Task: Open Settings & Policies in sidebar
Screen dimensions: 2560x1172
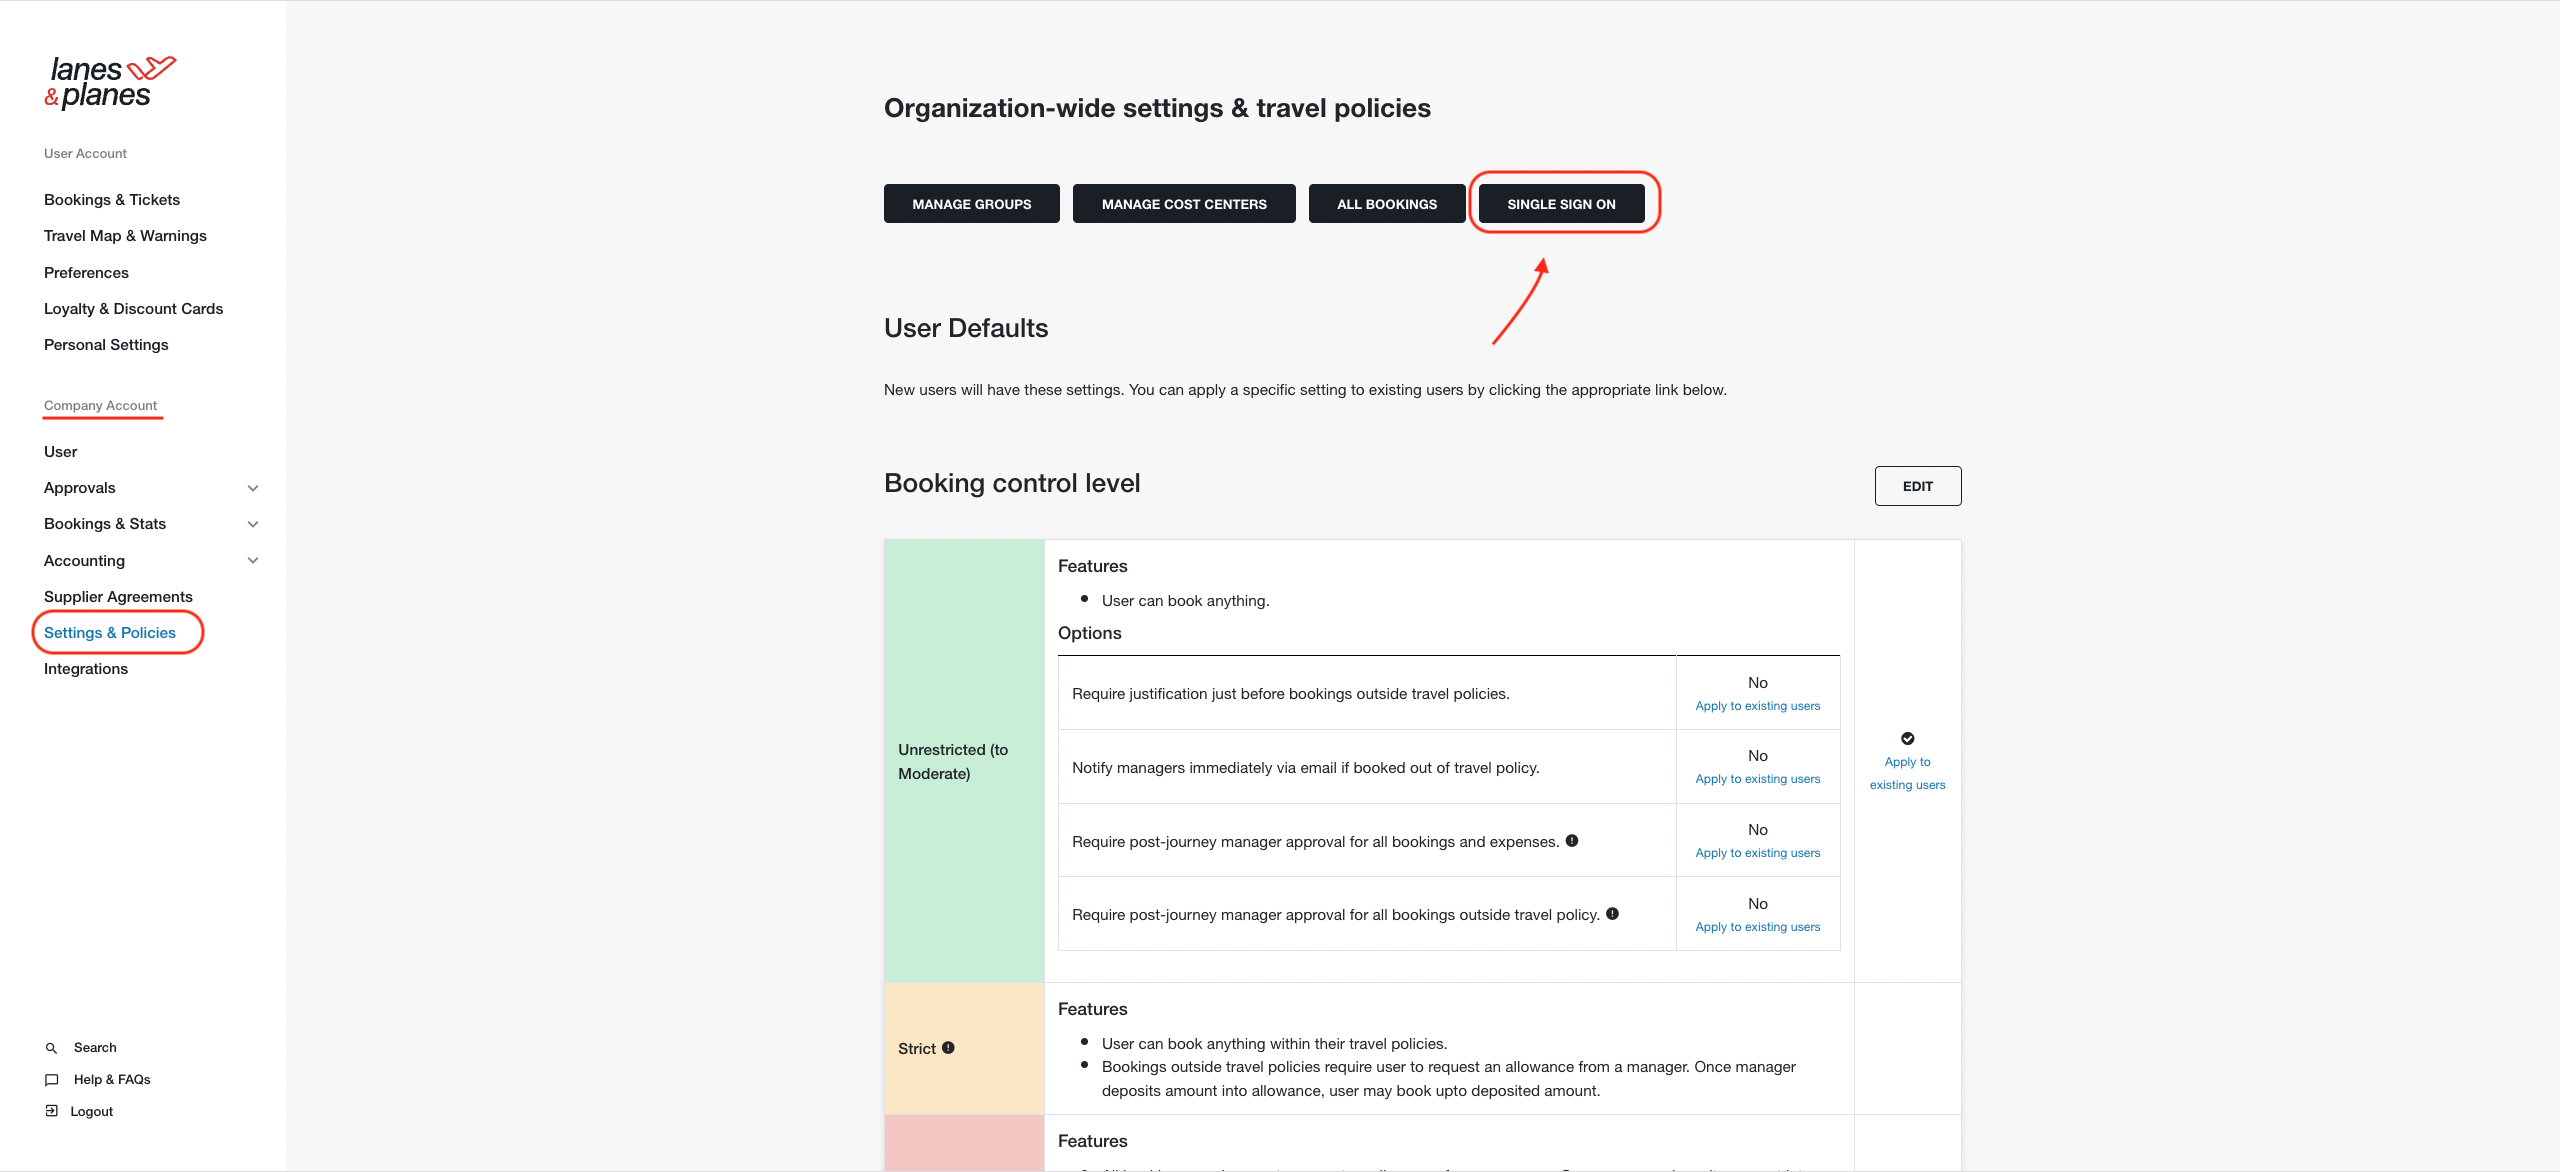Action: (x=110, y=633)
